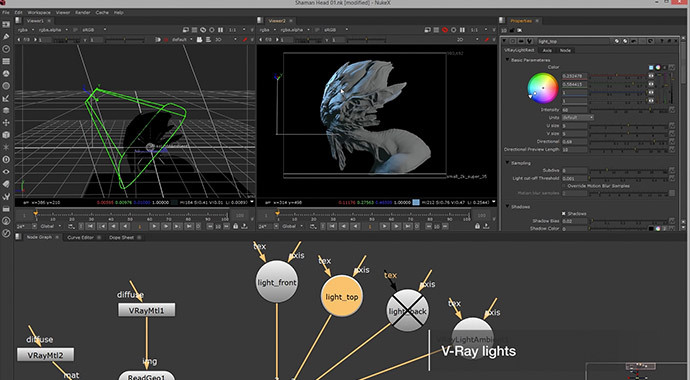
Task: Open the File menu
Action: [x=5, y=12]
